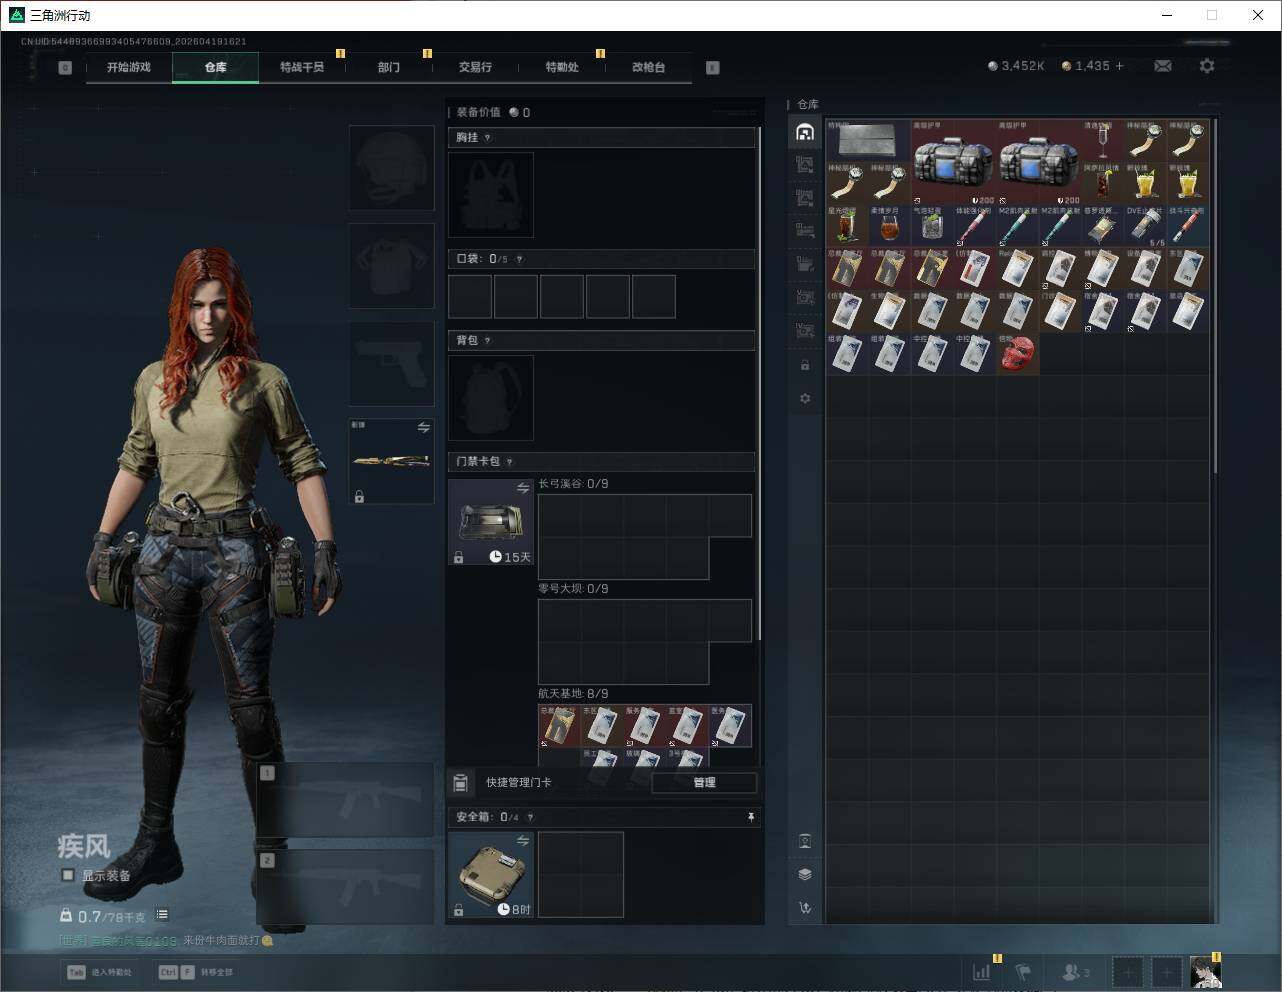Open the statistics bar chart icon
Screen dimensions: 1282x992
(982, 971)
